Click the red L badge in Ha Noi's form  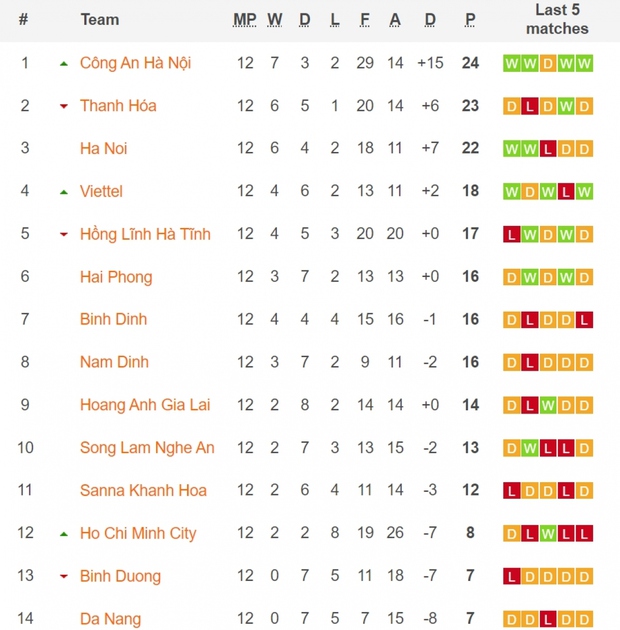click(x=548, y=149)
